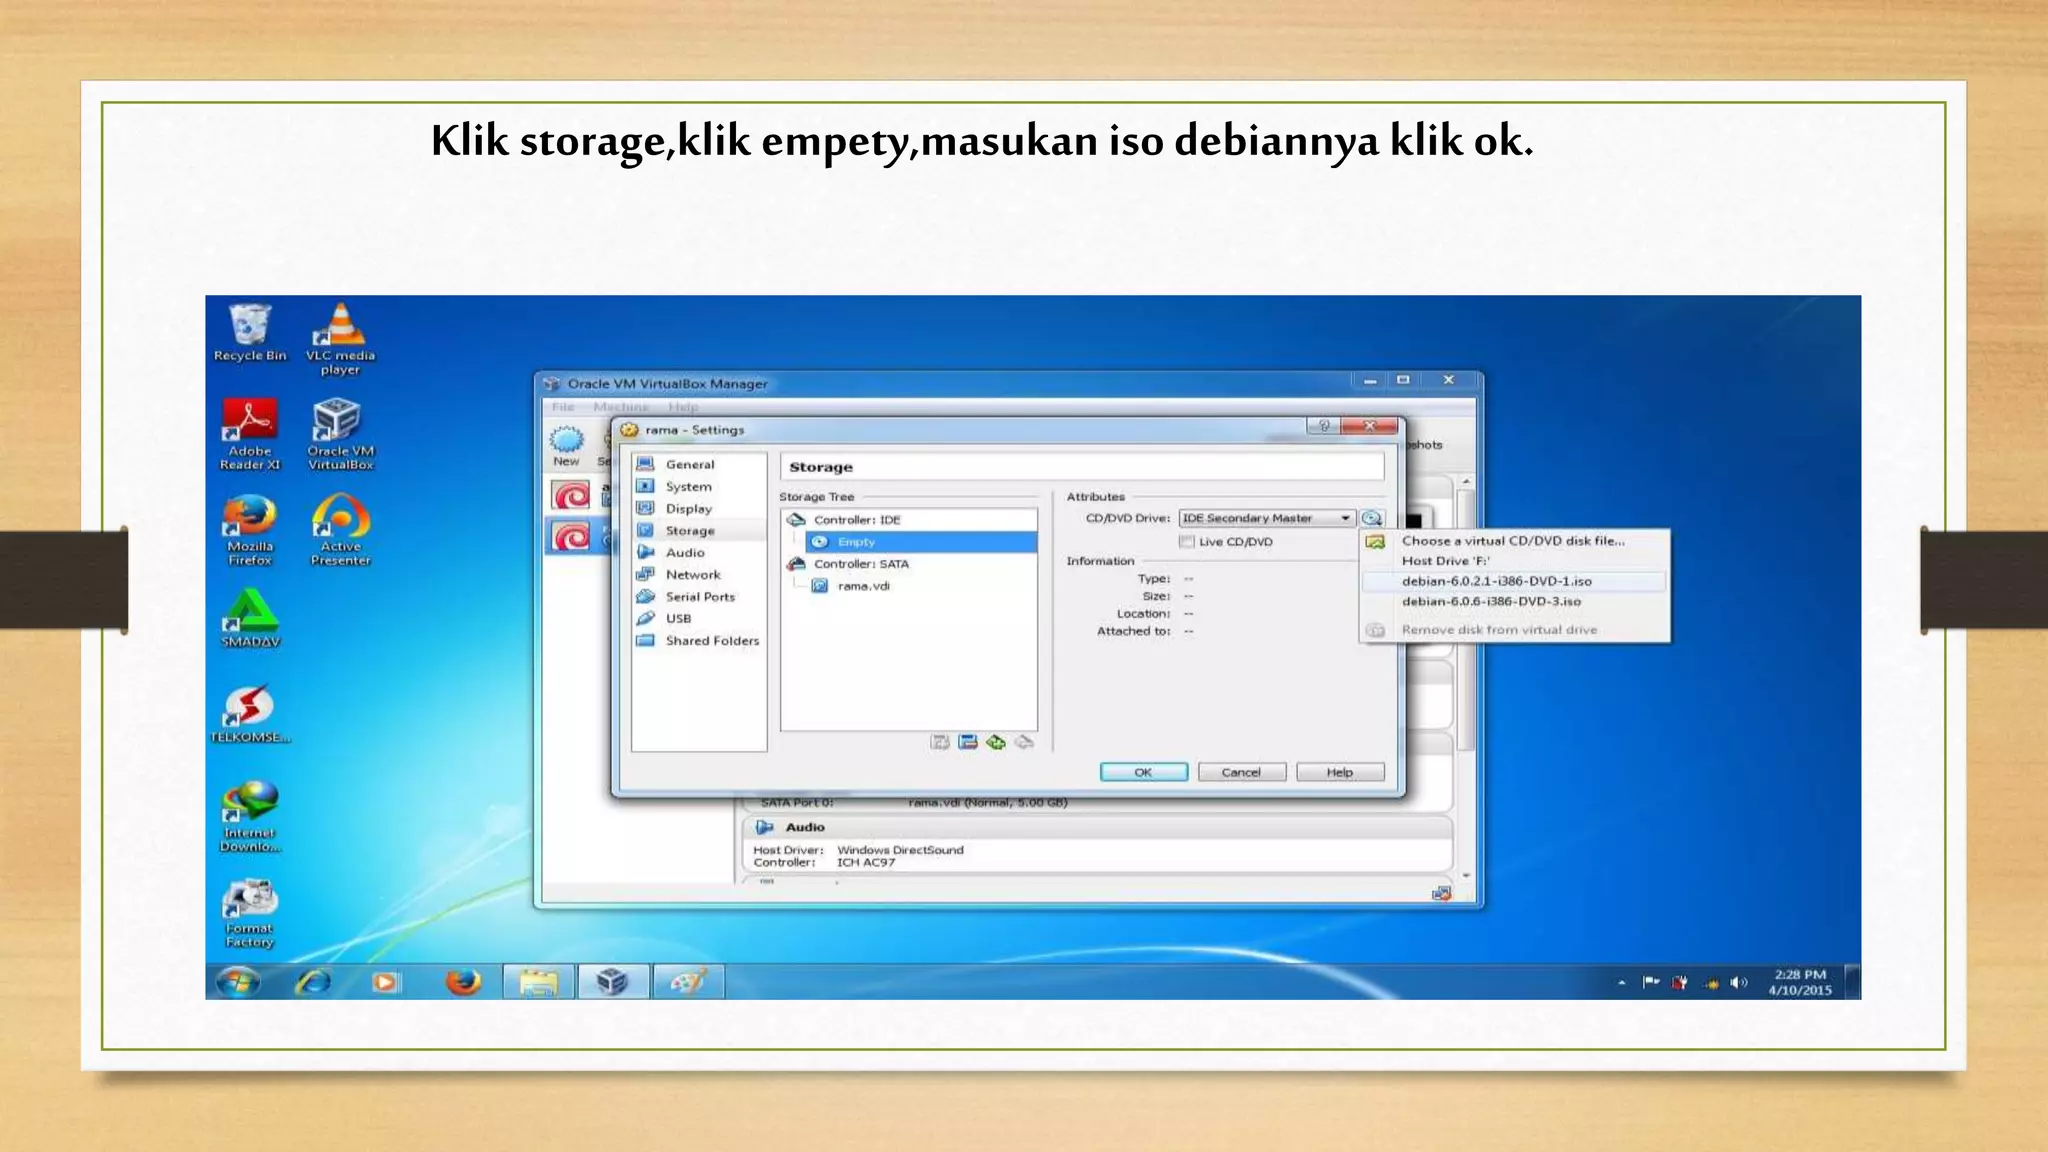The height and width of the screenshot is (1152, 2048).
Task: Click the Cancel button
Action: (x=1241, y=772)
